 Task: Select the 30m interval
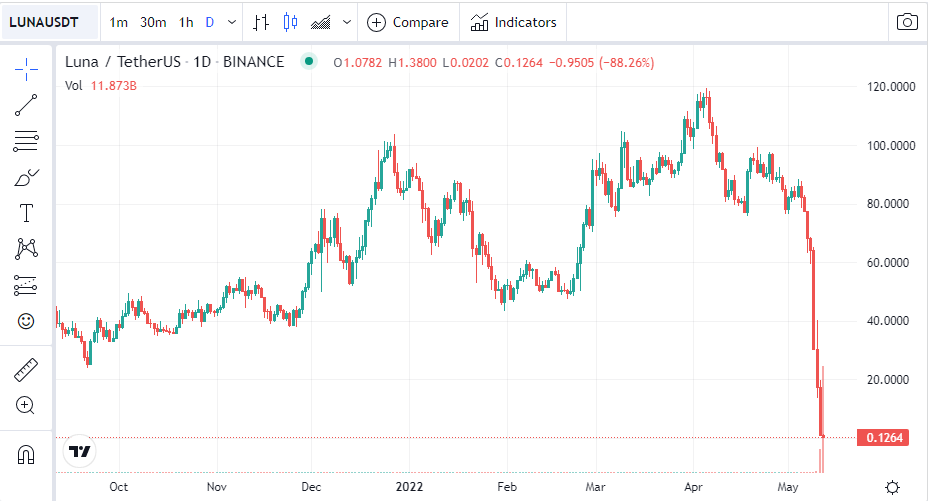pos(153,23)
